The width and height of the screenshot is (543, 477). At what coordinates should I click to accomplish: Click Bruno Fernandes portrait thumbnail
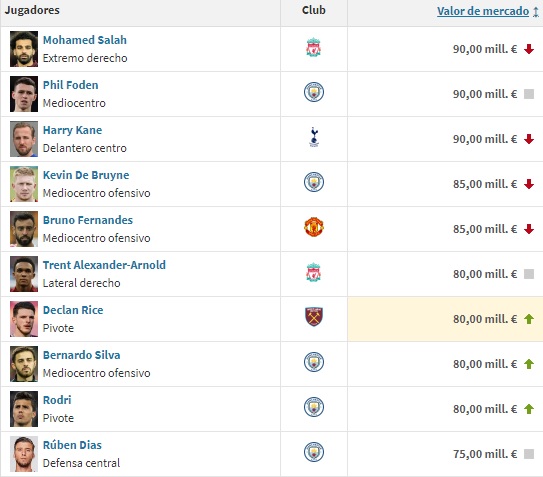[24, 229]
